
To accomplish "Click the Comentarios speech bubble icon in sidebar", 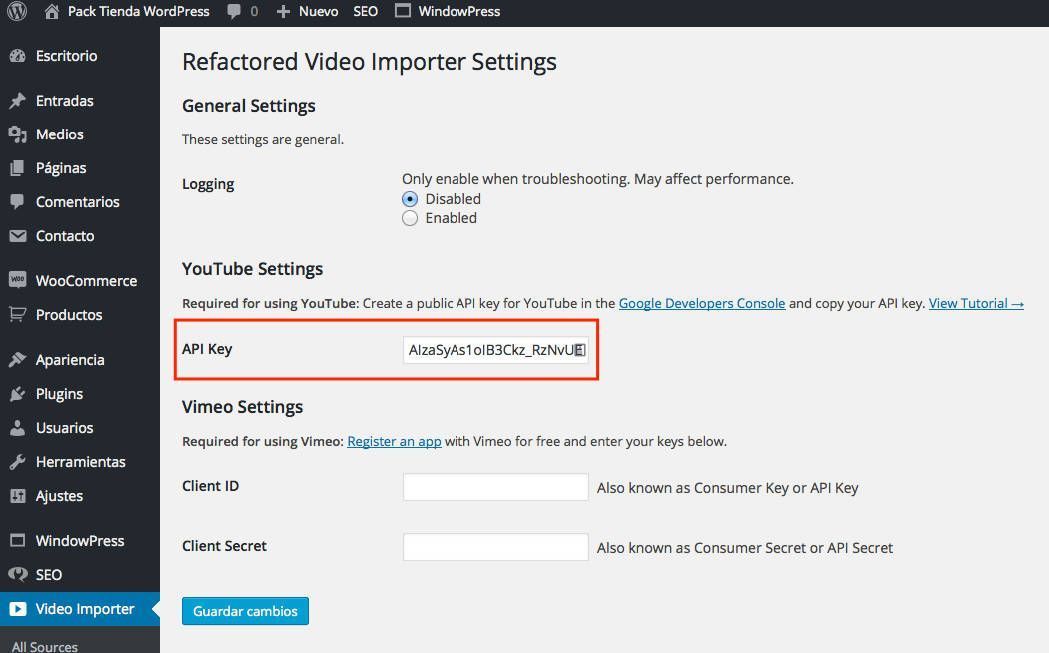I will pyautogui.click(x=17, y=201).
